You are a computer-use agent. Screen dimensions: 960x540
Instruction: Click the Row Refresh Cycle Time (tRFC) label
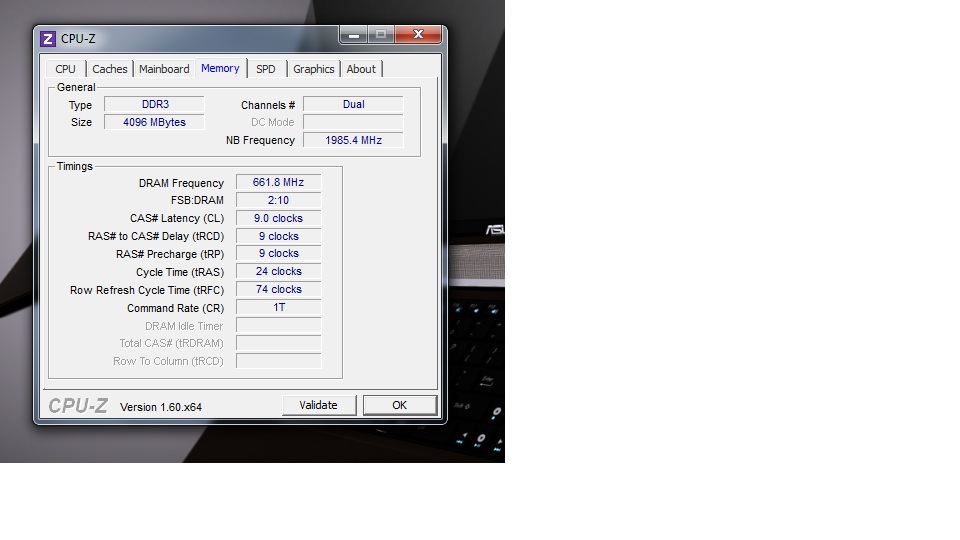pyautogui.click(x=147, y=290)
